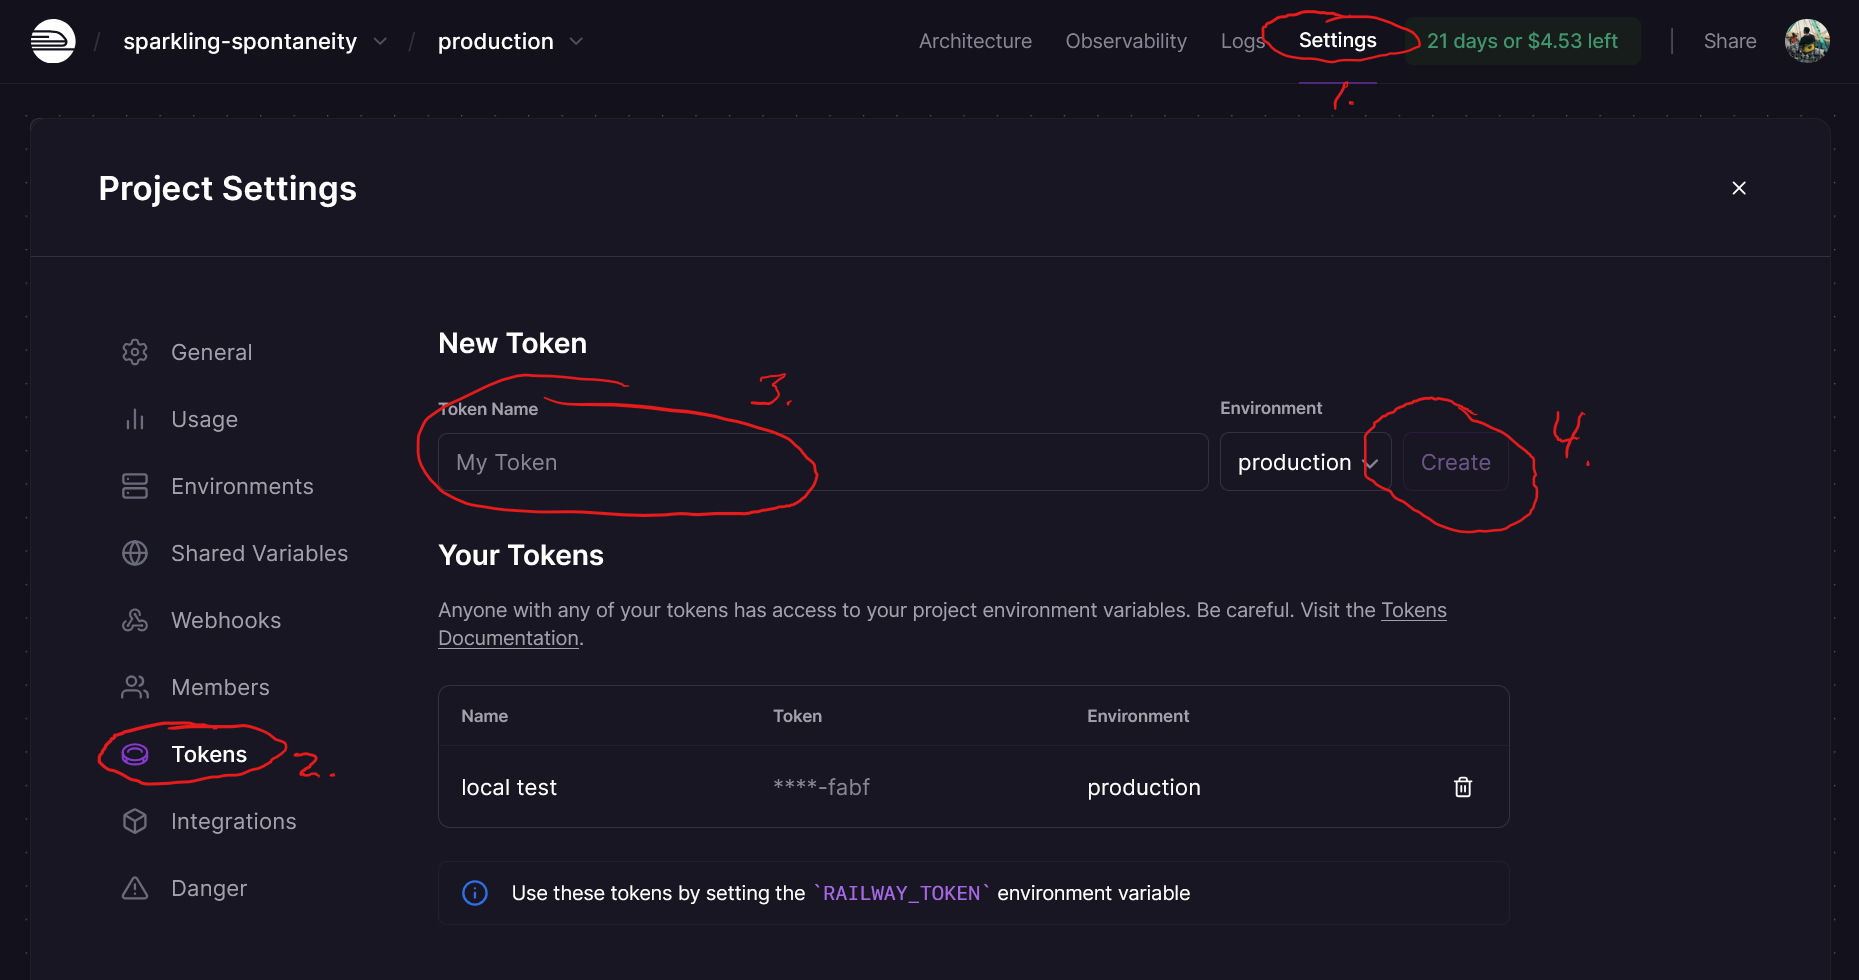Viewport: 1859px width, 980px height.
Task: Select the Webhooks sidebar icon
Action: tap(135, 620)
